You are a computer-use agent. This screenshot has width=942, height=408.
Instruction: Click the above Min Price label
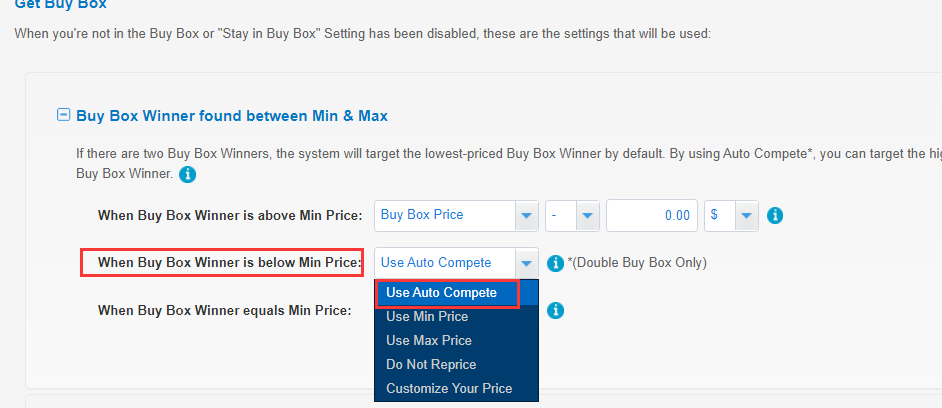click(229, 215)
